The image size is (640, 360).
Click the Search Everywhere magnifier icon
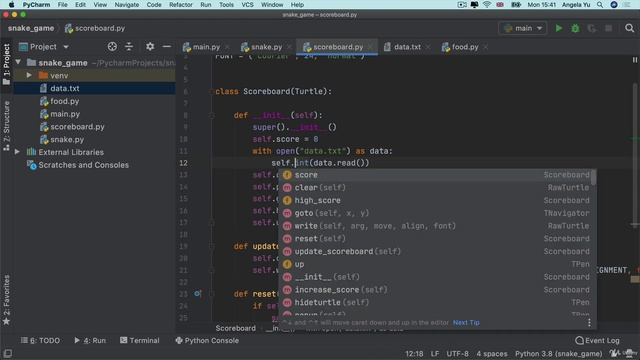629,28
